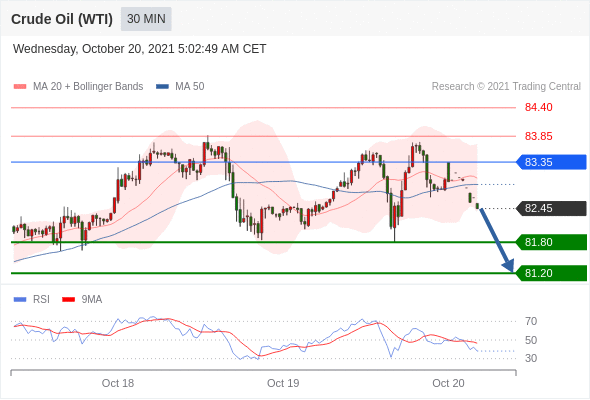Click the Oct 18 date axis label
Screen dimensions: 590x400
click(x=118, y=383)
